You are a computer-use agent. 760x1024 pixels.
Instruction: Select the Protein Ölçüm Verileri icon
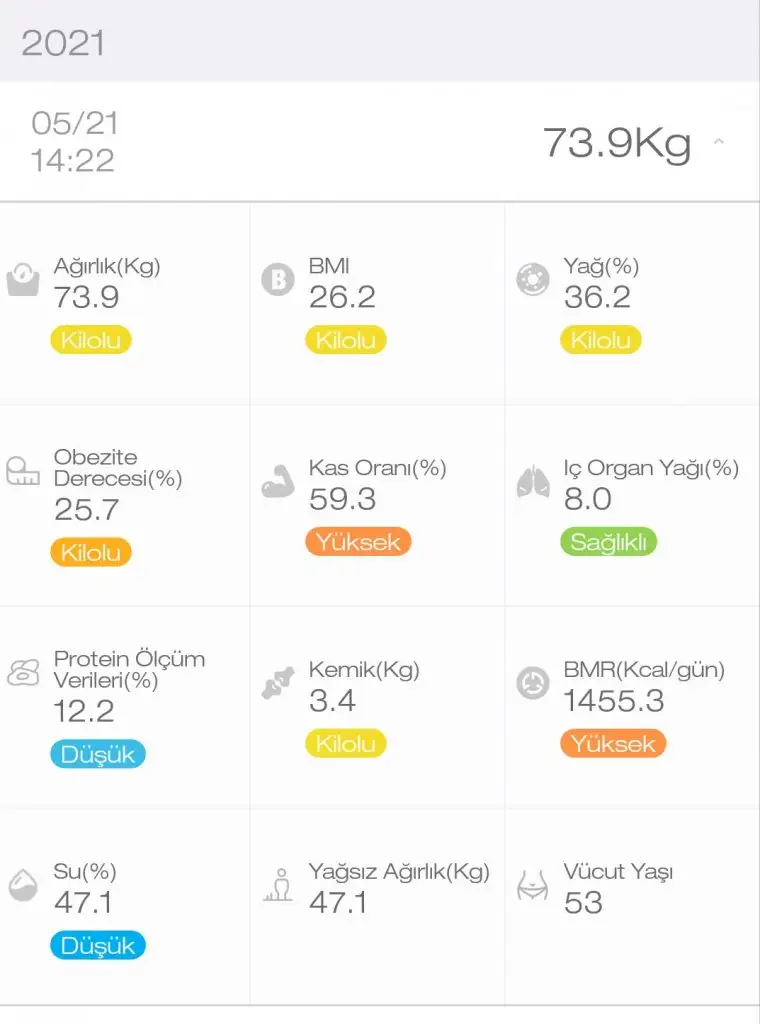22,673
